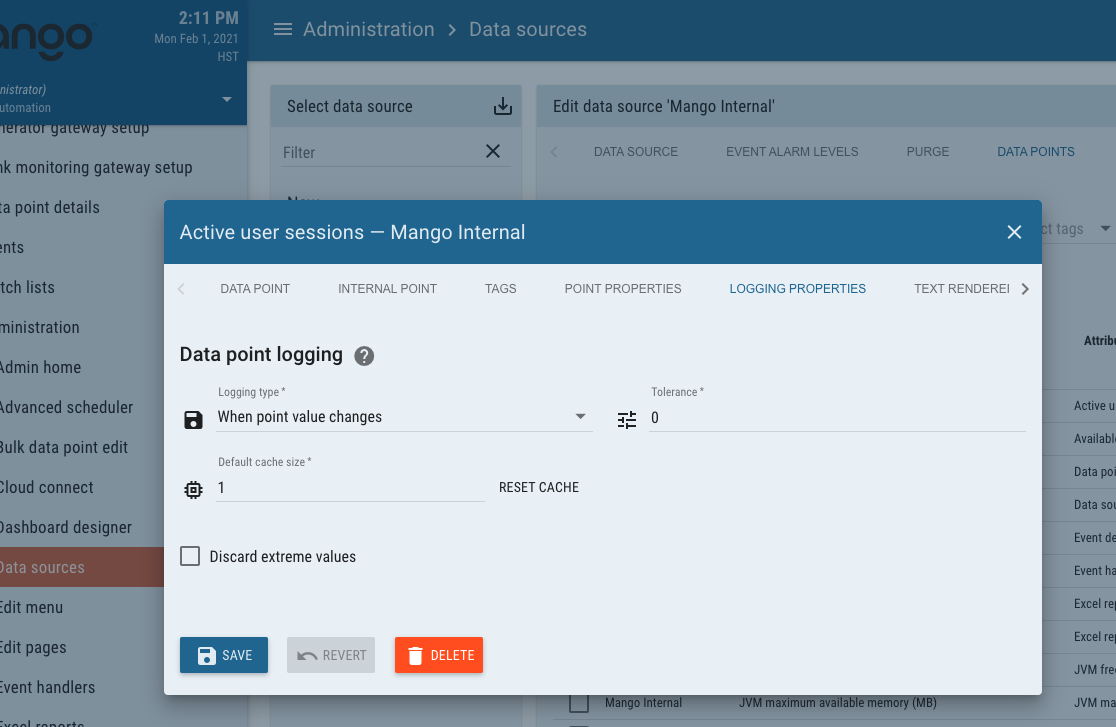Click the tune sliders icon beside Tolerance
The width and height of the screenshot is (1116, 727).
click(627, 419)
